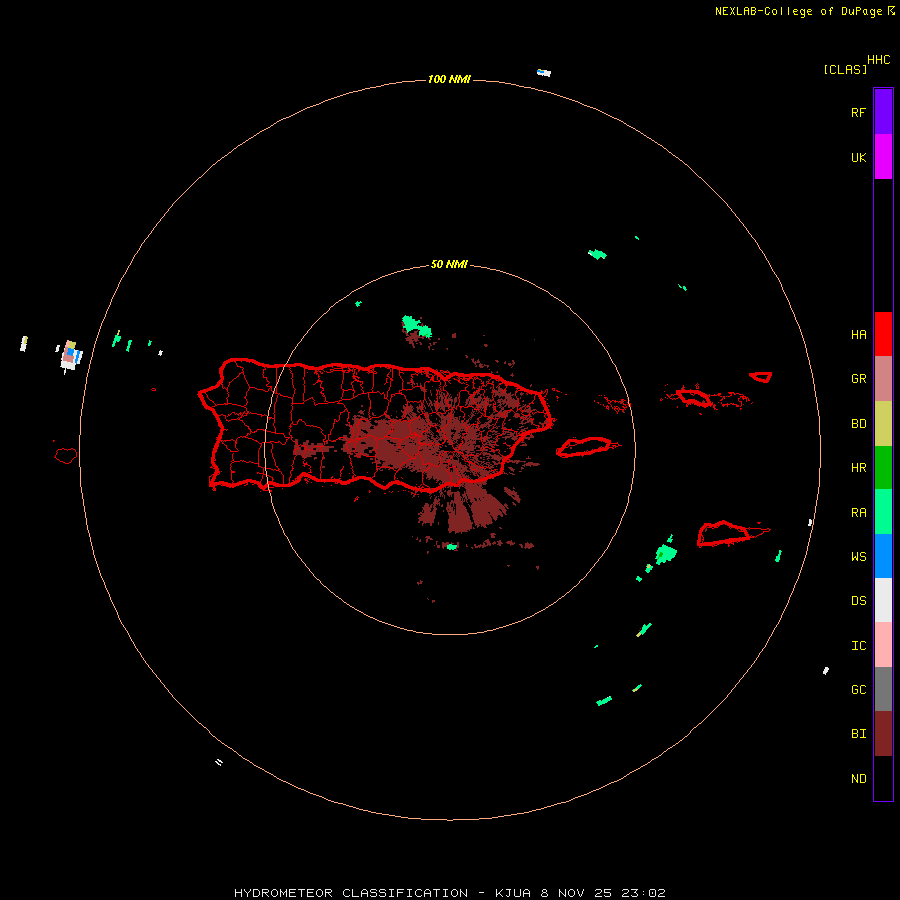Click the GC legend label
Image resolution: width=900 pixels, height=900 pixels.
click(859, 690)
